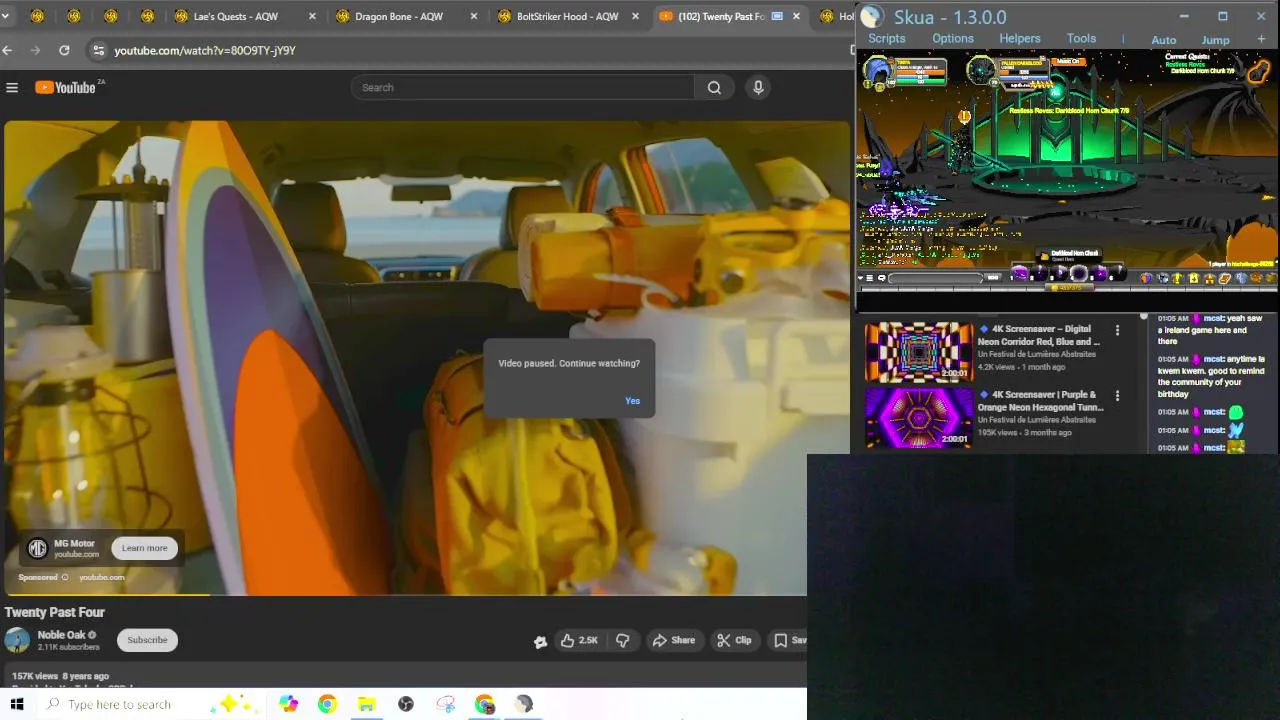The width and height of the screenshot is (1280, 720).
Task: Open Chrome from the taskbar
Action: 327,704
